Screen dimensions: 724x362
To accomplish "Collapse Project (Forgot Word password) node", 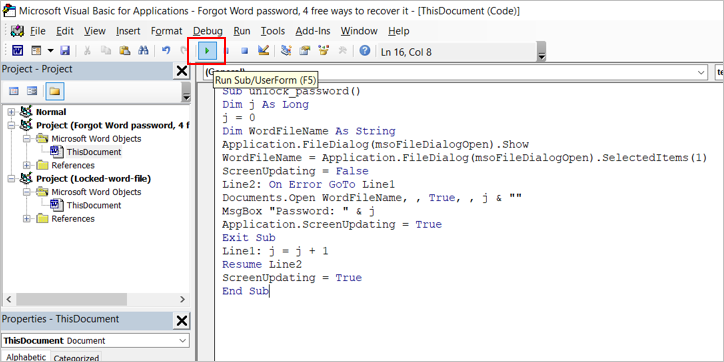I will (x=12, y=125).
